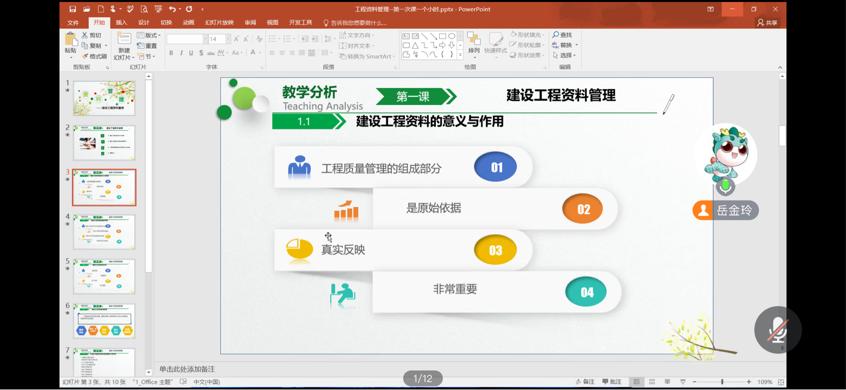Image resolution: width=846 pixels, height=390 pixels.
Task: Select the triangle shape in shapes gallery
Action: [x=415, y=45]
